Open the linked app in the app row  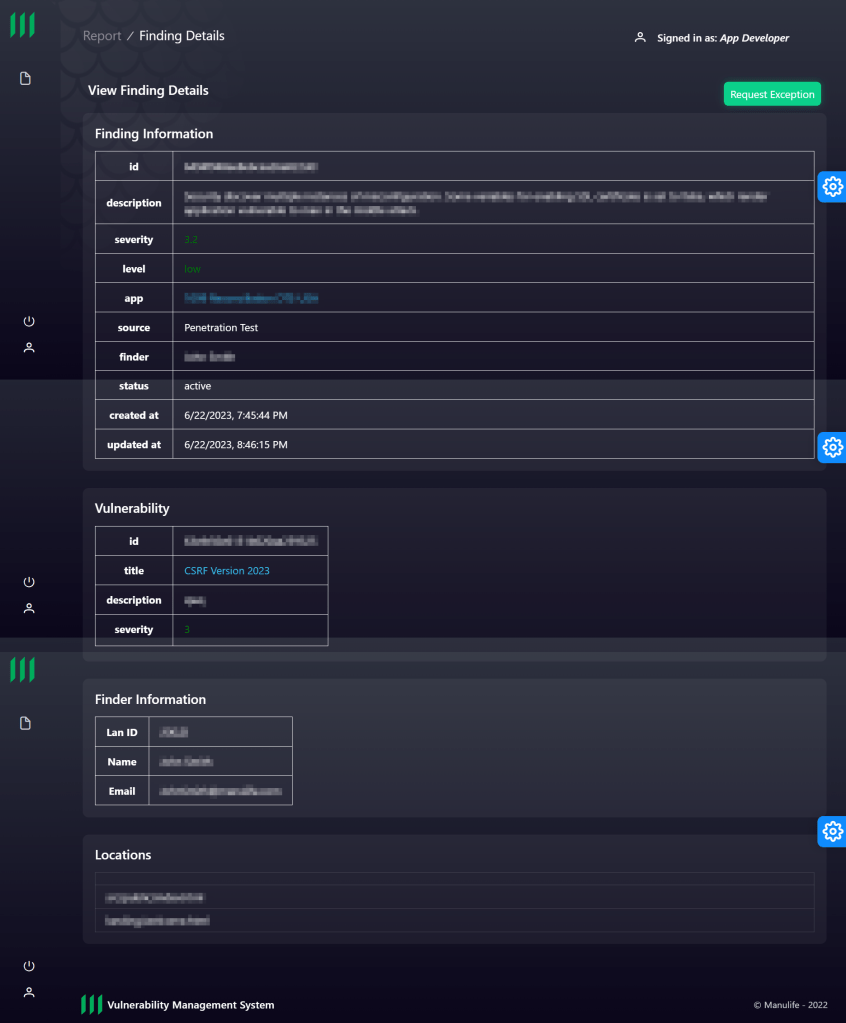click(x=251, y=299)
